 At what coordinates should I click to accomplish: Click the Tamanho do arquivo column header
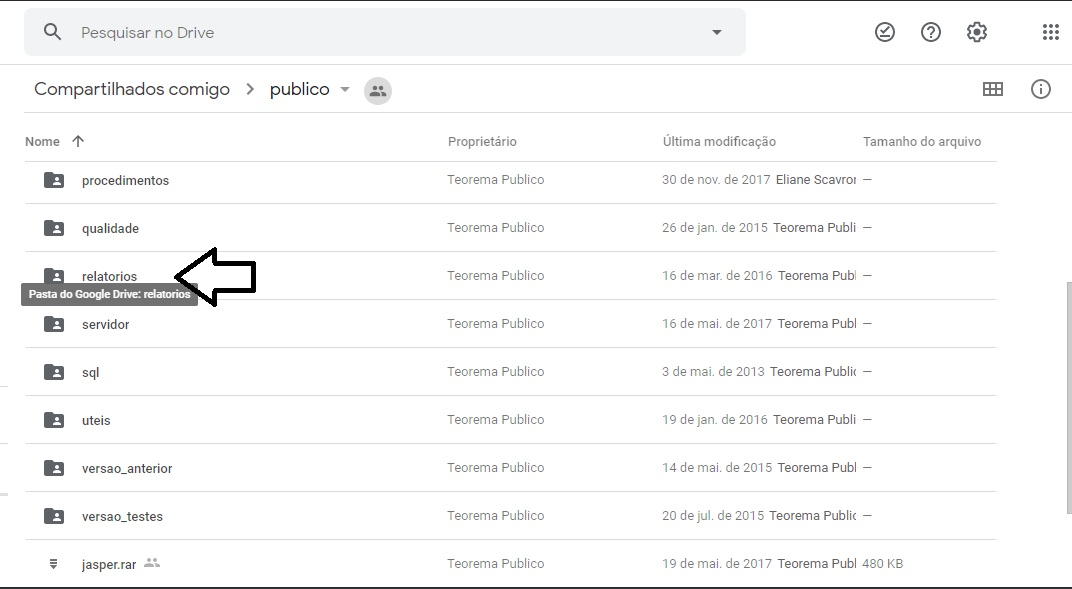(922, 141)
